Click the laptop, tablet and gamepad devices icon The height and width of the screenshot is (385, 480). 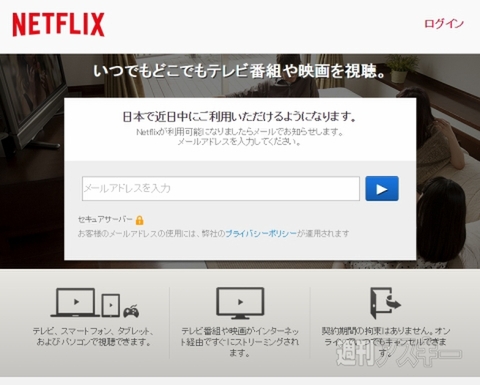95,303
